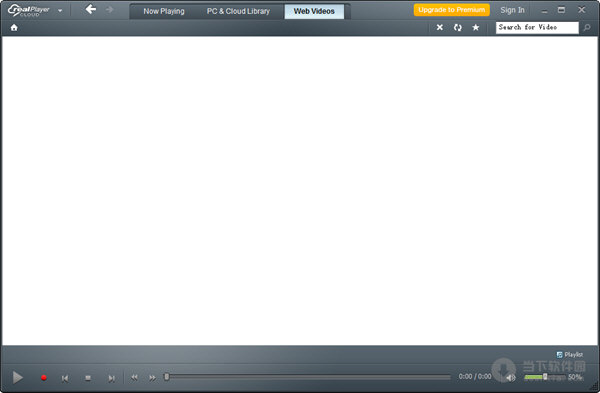This screenshot has height=393, width=600.
Task: Select the Web Videos tab
Action: click(314, 11)
